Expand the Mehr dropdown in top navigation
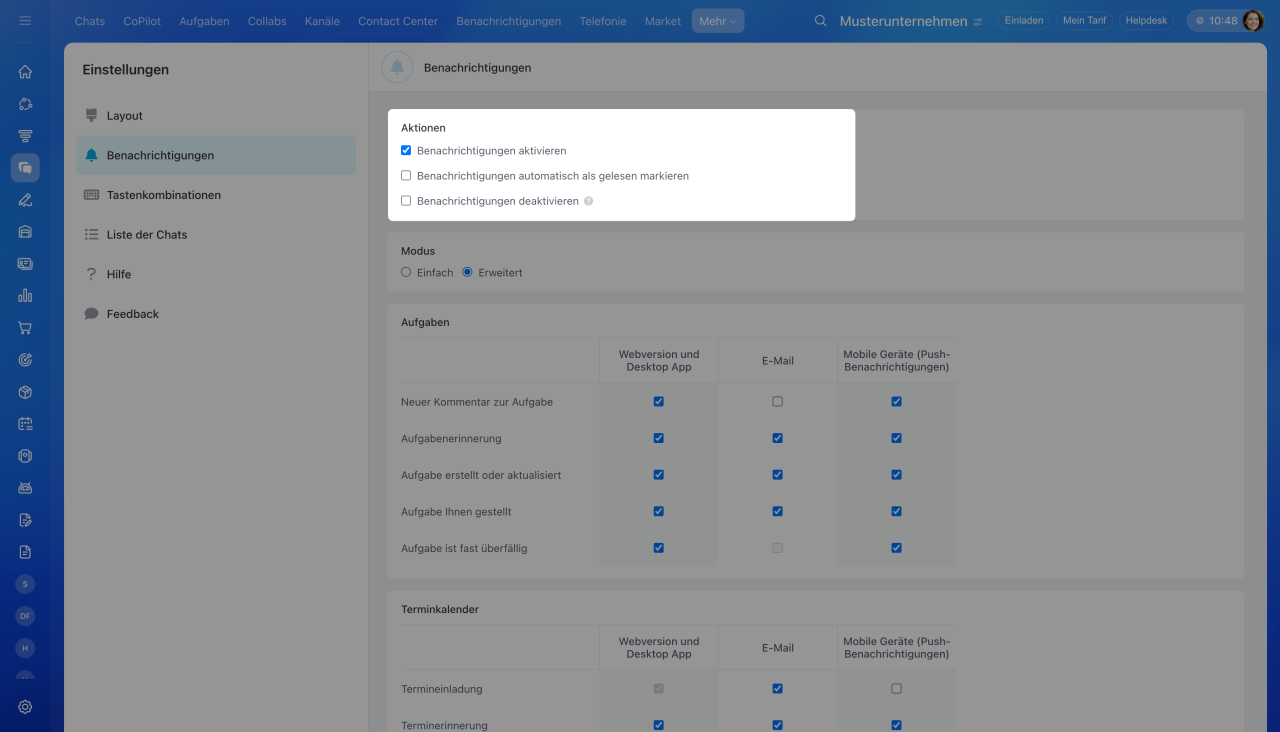The height and width of the screenshot is (732, 1280). (718, 21)
